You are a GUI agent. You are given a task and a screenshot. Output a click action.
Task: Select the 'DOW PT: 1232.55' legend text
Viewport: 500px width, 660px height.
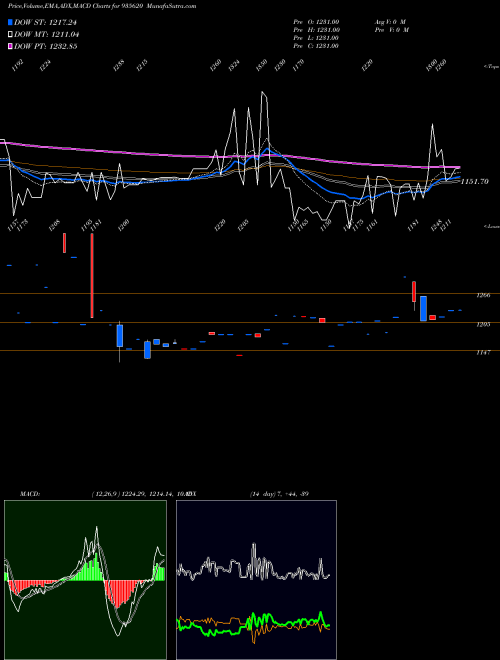point(45,47)
